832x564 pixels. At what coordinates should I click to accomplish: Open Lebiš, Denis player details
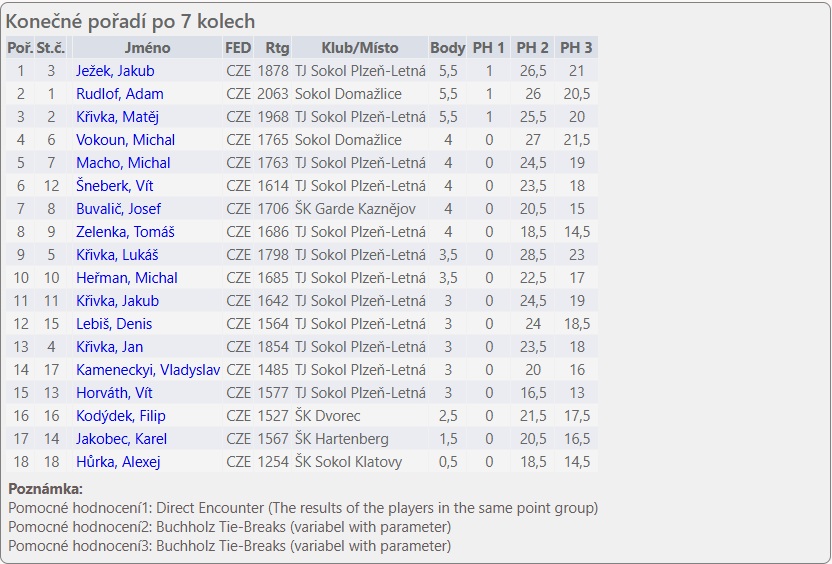click(114, 324)
